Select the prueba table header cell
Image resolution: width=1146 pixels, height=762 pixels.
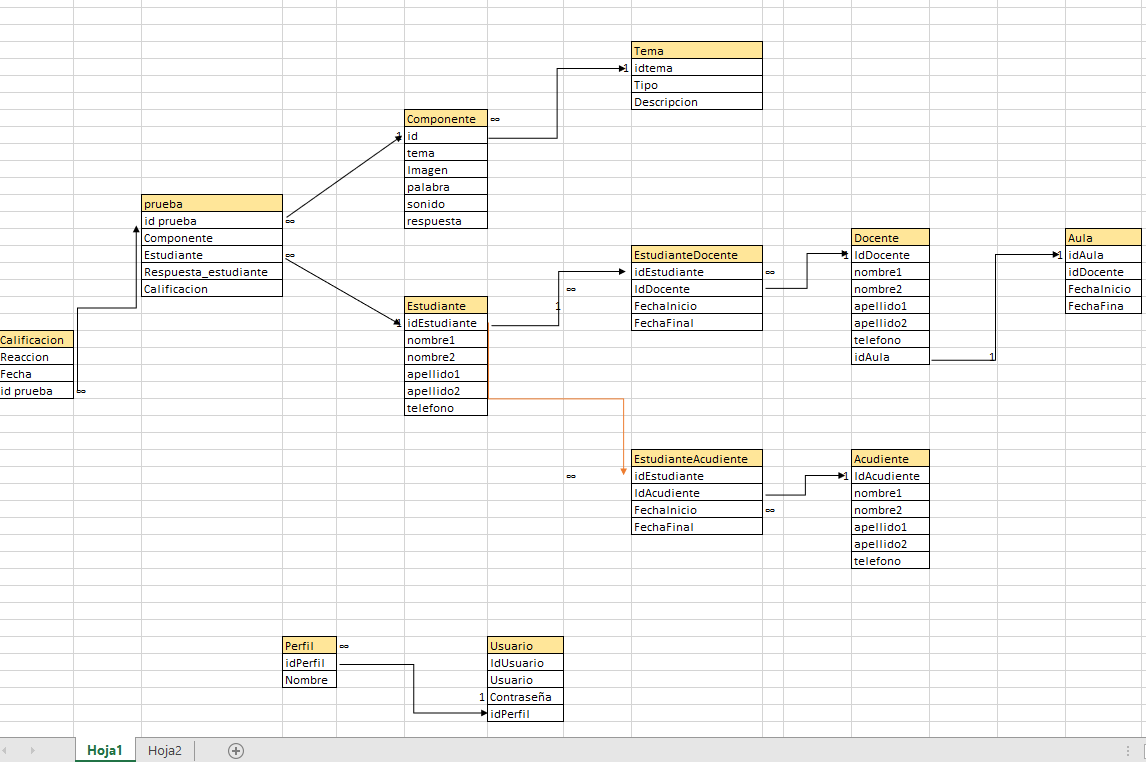[212, 204]
